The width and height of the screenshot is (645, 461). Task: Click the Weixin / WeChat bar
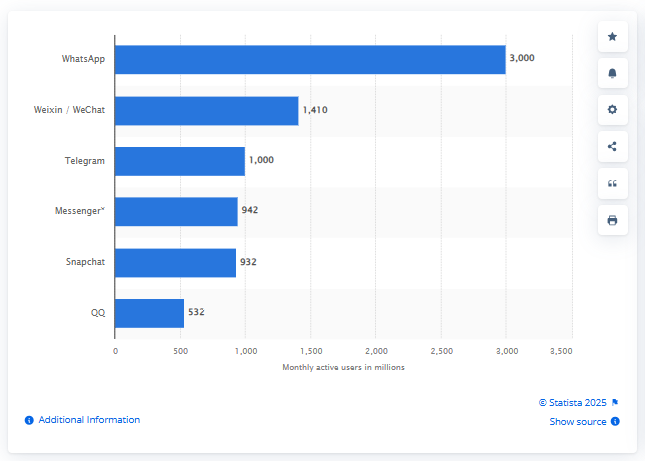tap(206, 111)
